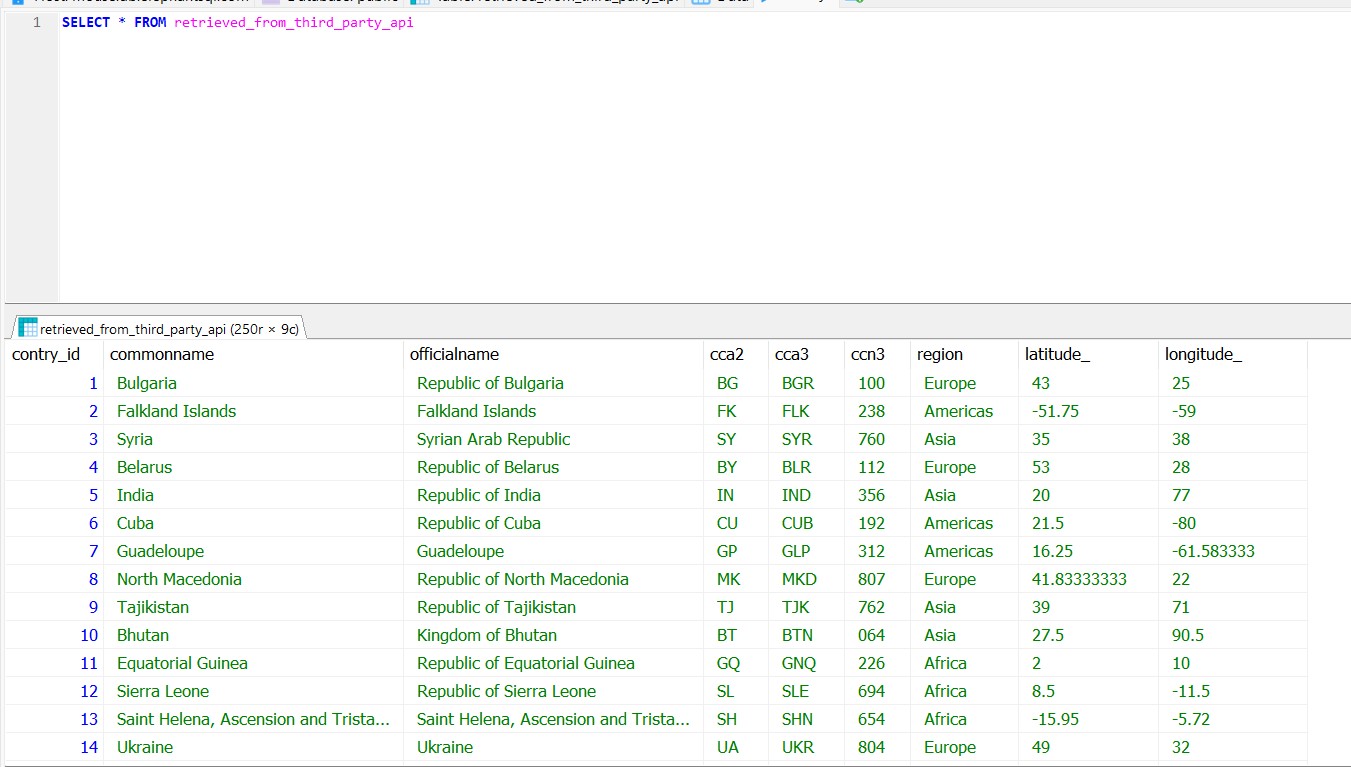
Task: Sort by the contry_id column header
Action: point(54,354)
